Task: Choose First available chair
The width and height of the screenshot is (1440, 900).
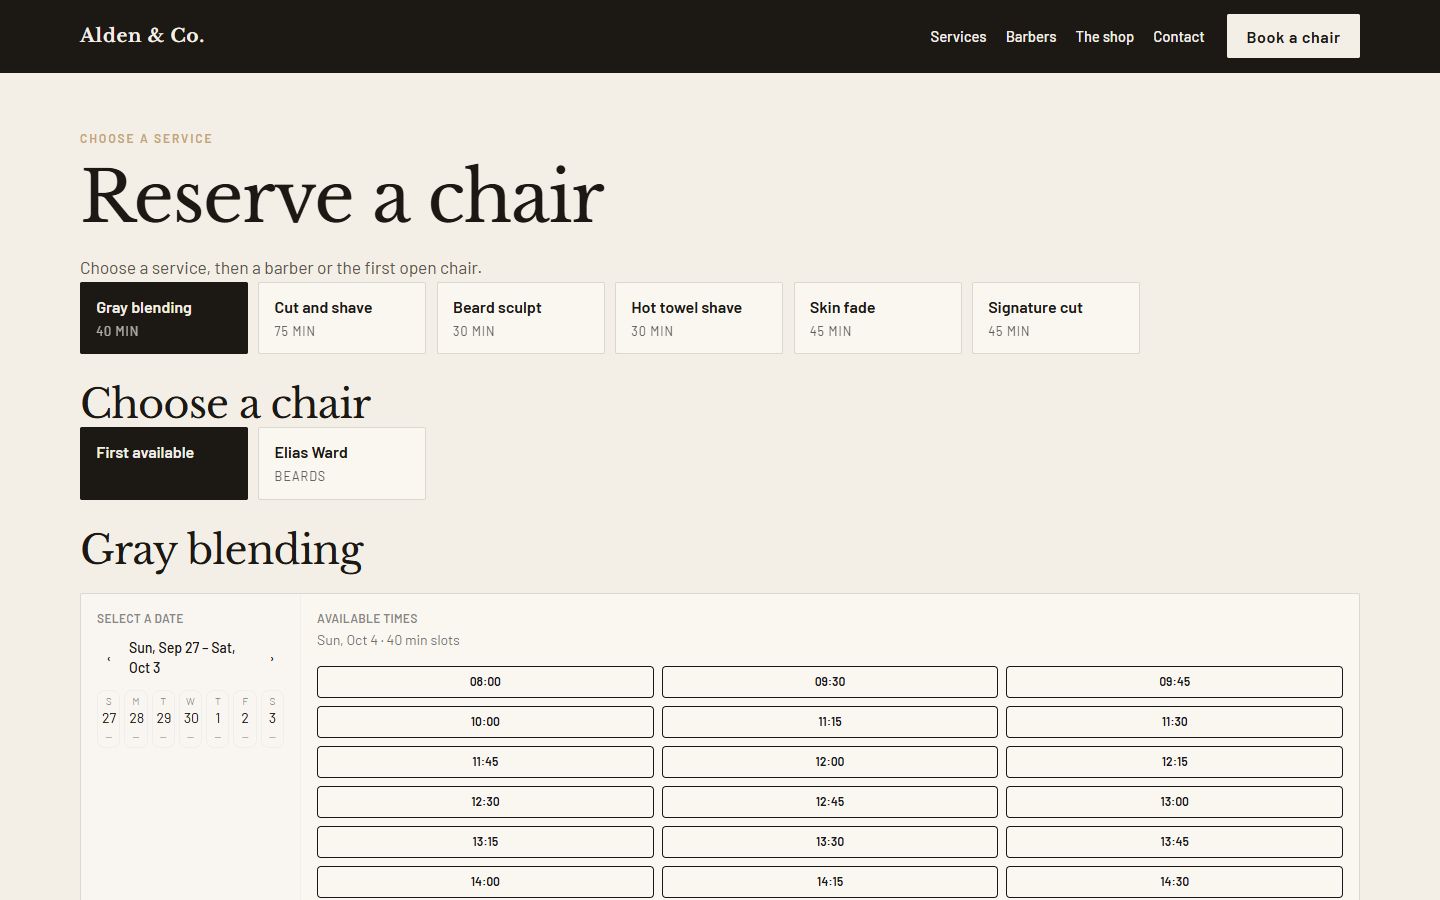Action: [x=164, y=463]
